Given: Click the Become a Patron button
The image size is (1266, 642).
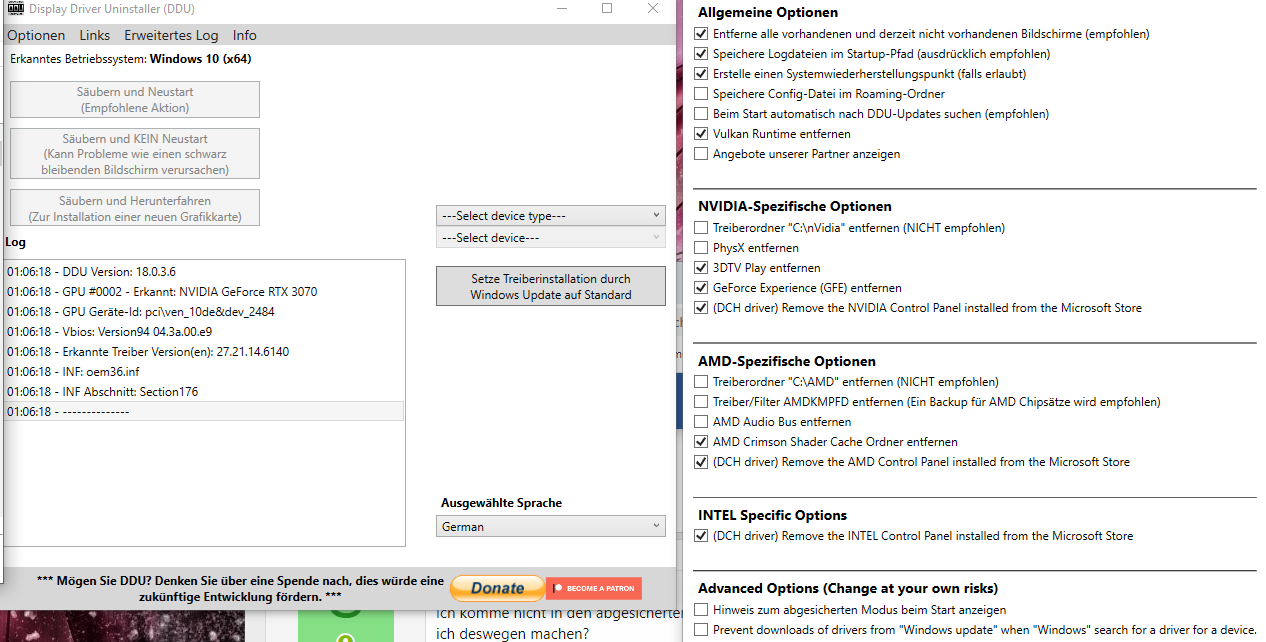Looking at the screenshot, I should click(x=594, y=588).
